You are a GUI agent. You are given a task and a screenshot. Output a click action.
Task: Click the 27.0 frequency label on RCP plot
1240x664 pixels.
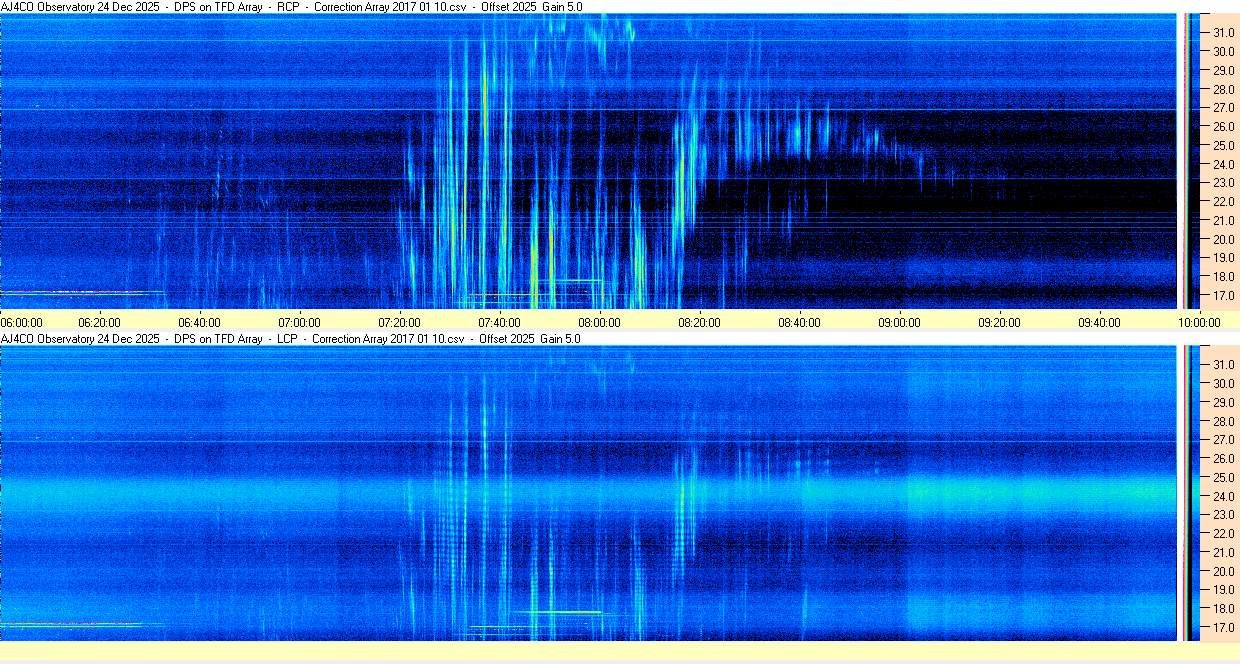1224,108
